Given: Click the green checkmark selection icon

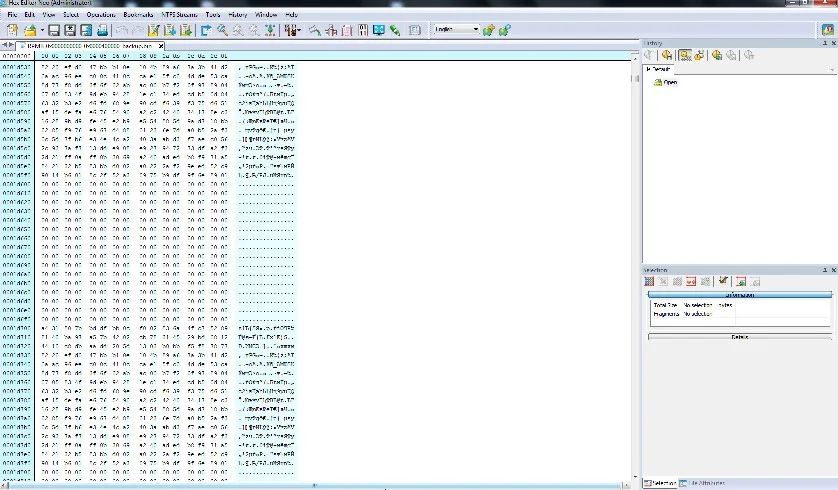Looking at the screenshot, I should tap(723, 281).
